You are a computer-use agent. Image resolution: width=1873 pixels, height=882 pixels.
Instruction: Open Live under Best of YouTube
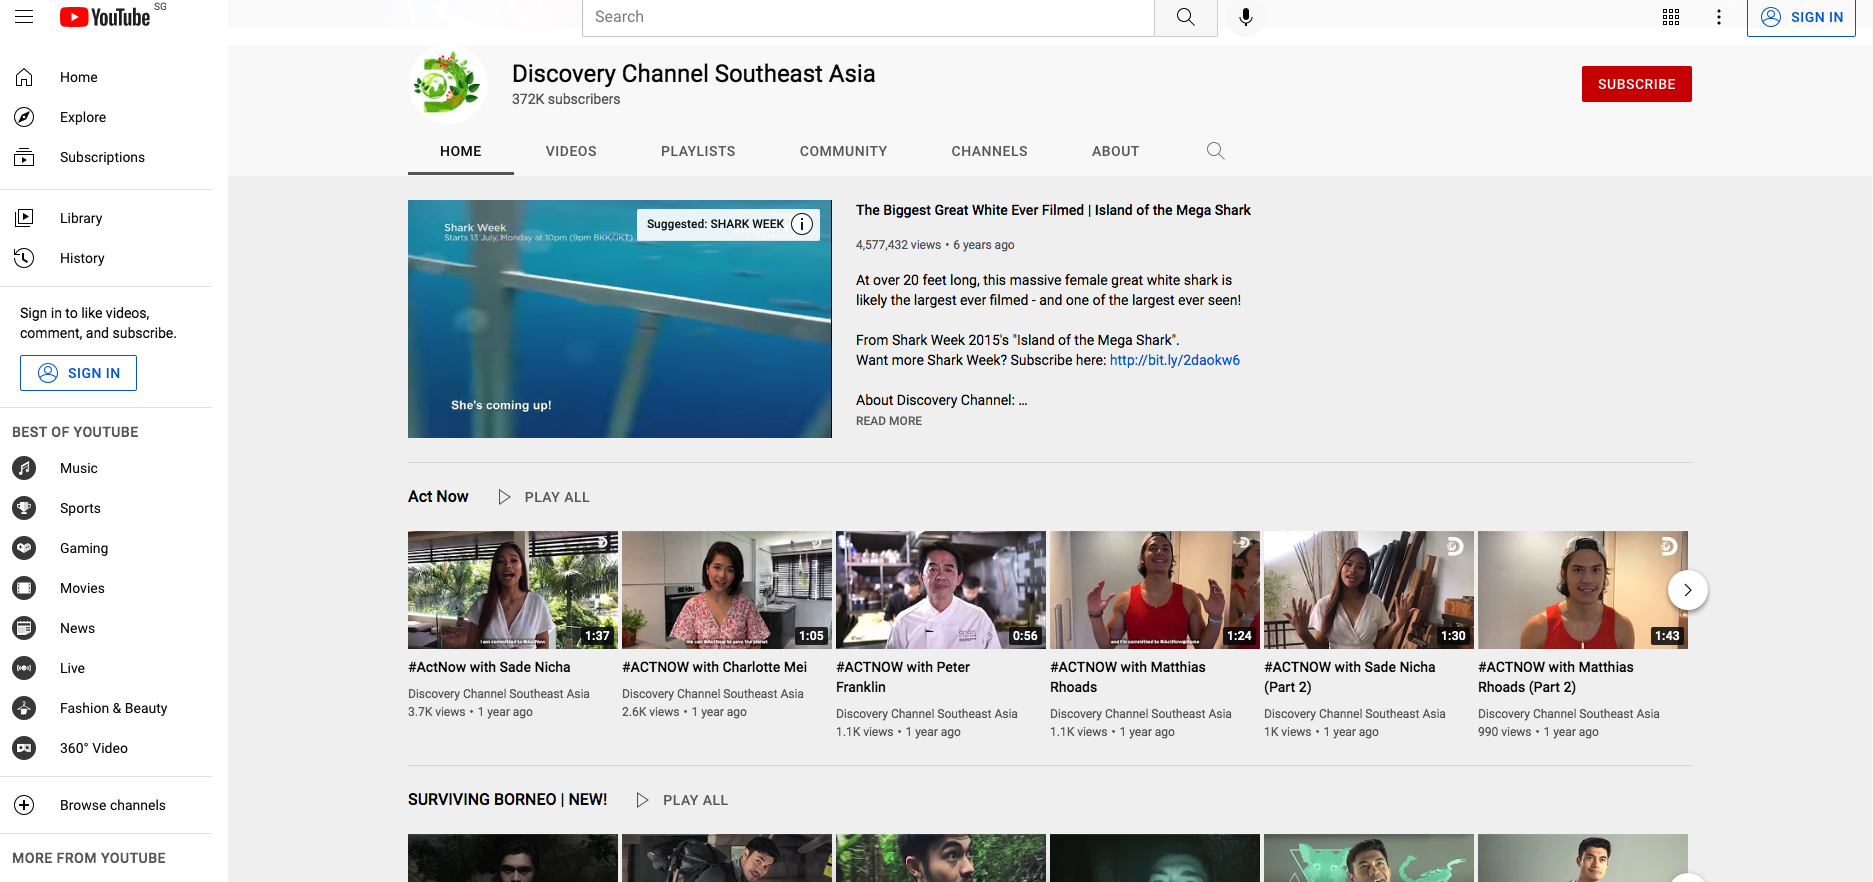point(106,668)
